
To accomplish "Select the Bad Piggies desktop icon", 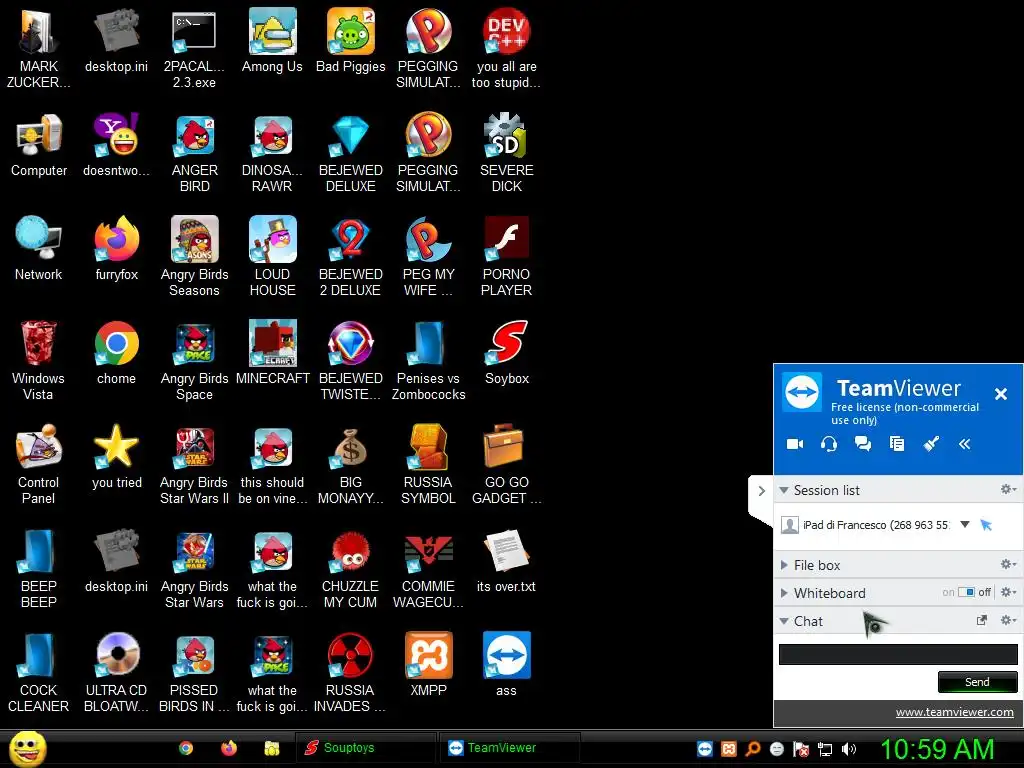I will tap(351, 41).
